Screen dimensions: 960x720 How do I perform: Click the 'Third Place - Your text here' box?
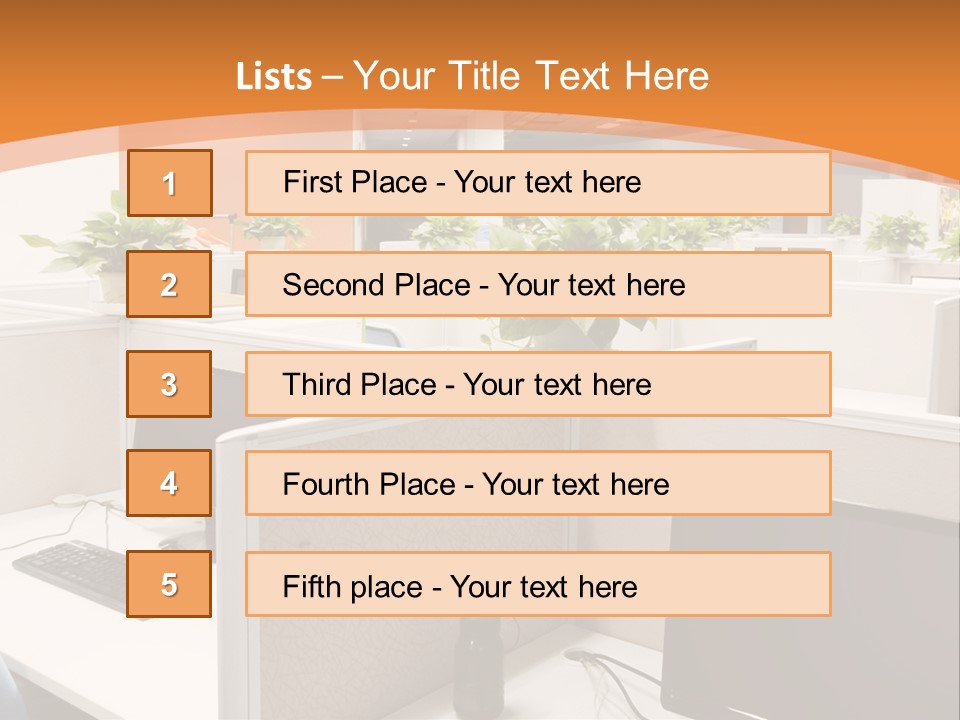tap(538, 384)
